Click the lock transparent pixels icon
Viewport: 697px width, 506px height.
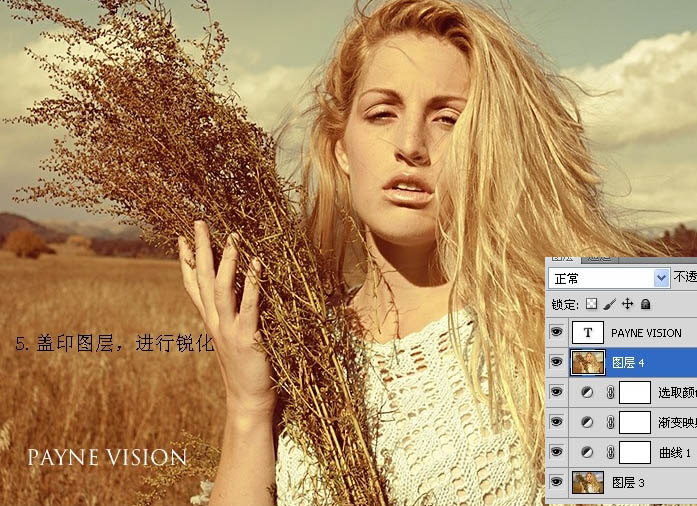pyautogui.click(x=592, y=303)
